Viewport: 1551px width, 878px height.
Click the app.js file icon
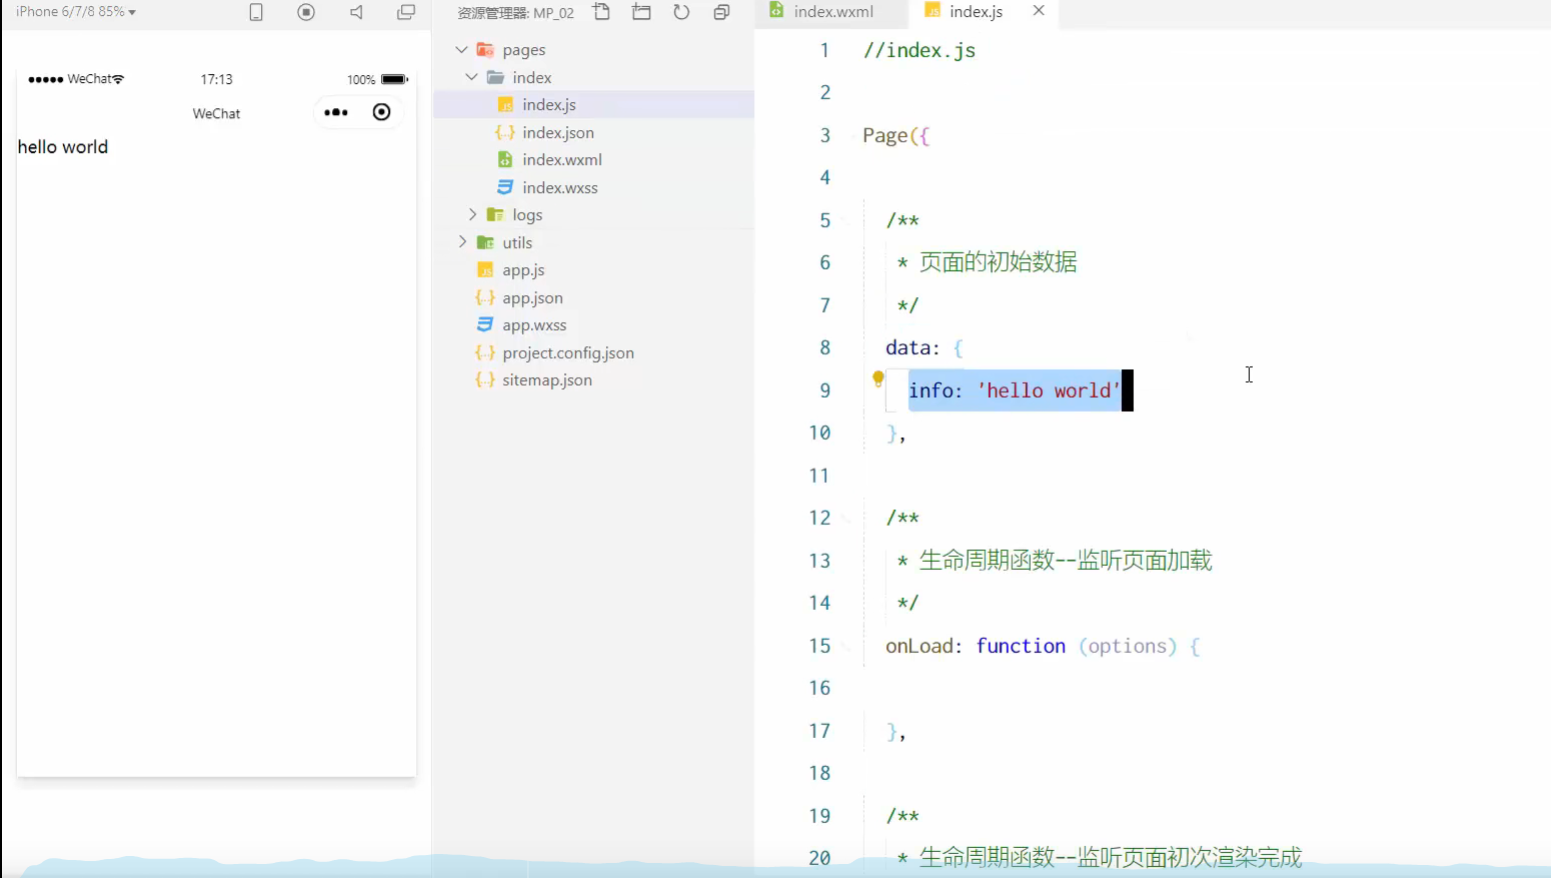coord(485,270)
